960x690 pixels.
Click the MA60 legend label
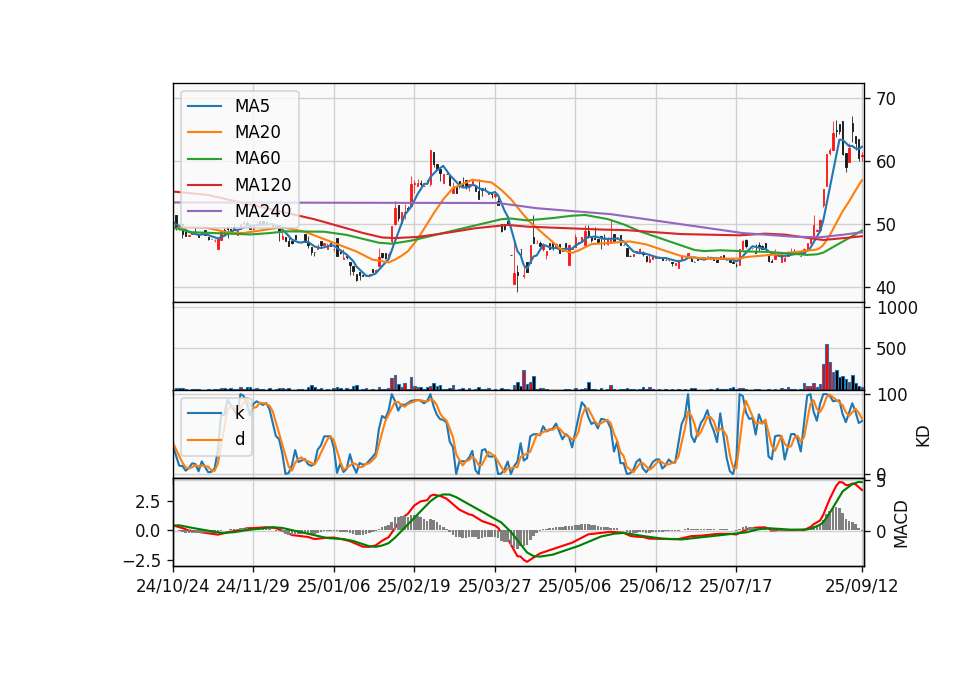257,158
